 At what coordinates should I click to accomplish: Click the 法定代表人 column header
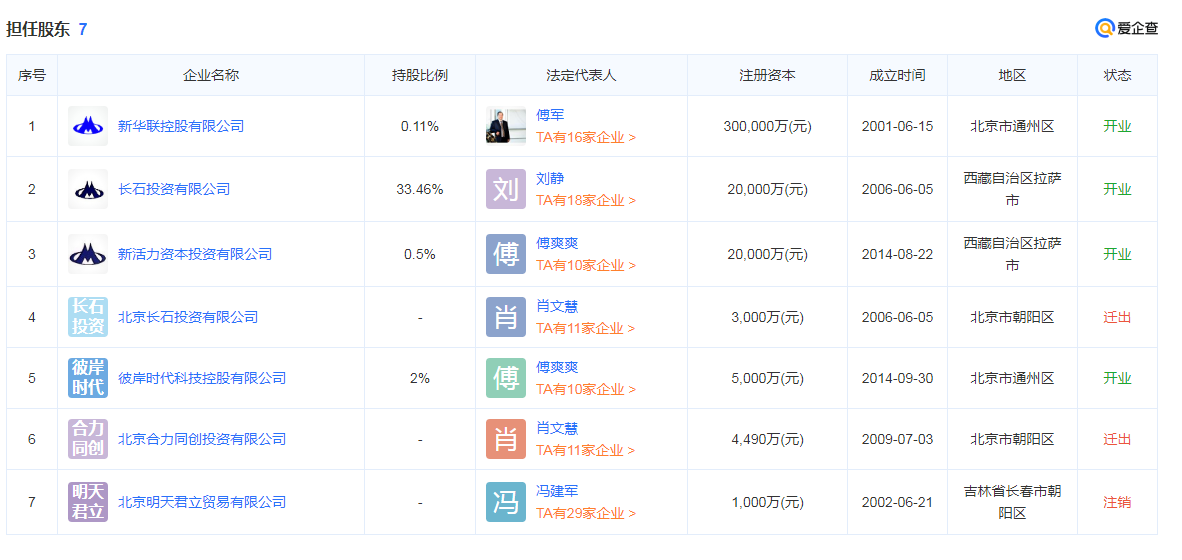pyautogui.click(x=581, y=75)
